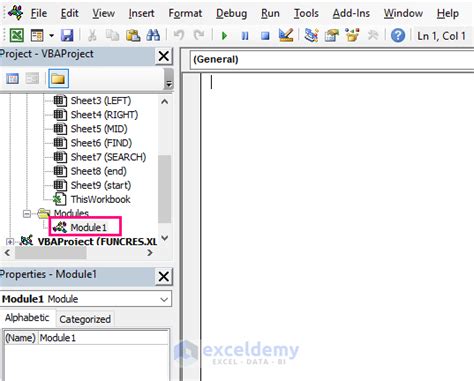474x381 pixels.
Task: Open the Format menu
Action: [185, 13]
